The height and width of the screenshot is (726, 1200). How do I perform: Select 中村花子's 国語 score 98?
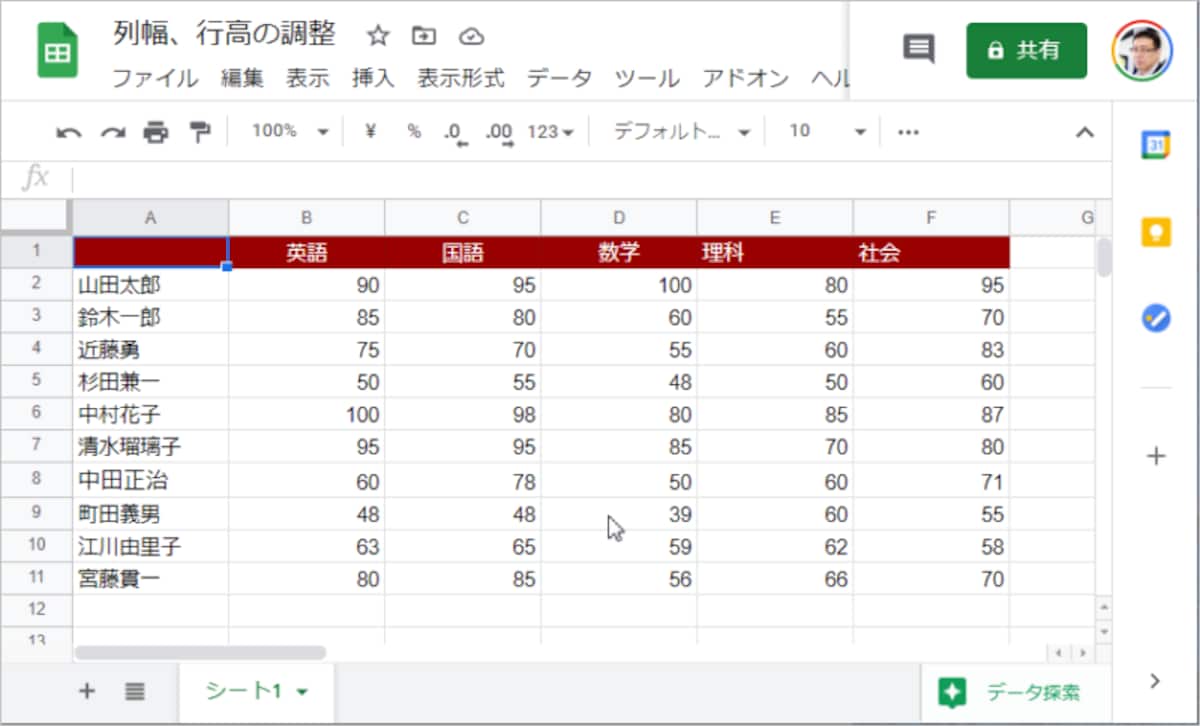pyautogui.click(x=463, y=413)
